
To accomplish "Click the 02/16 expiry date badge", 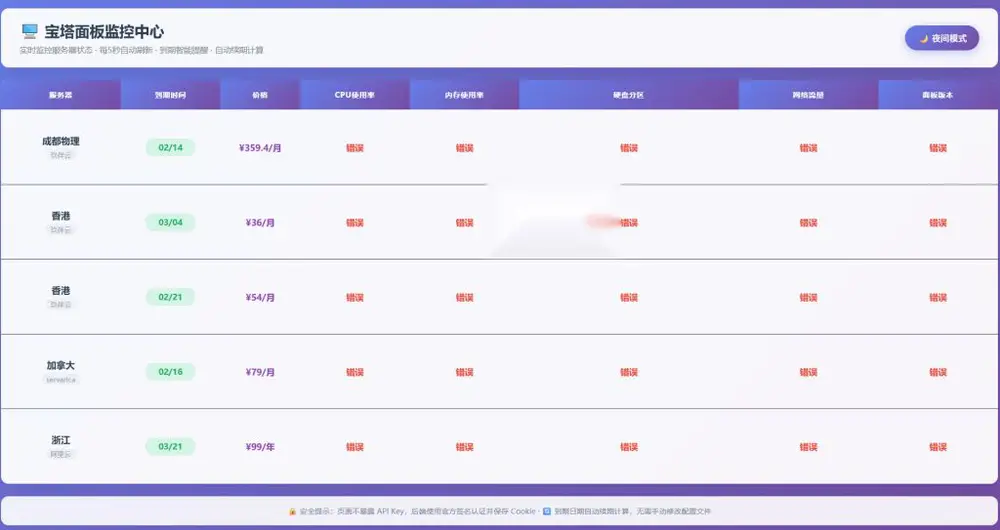I will (x=170, y=372).
